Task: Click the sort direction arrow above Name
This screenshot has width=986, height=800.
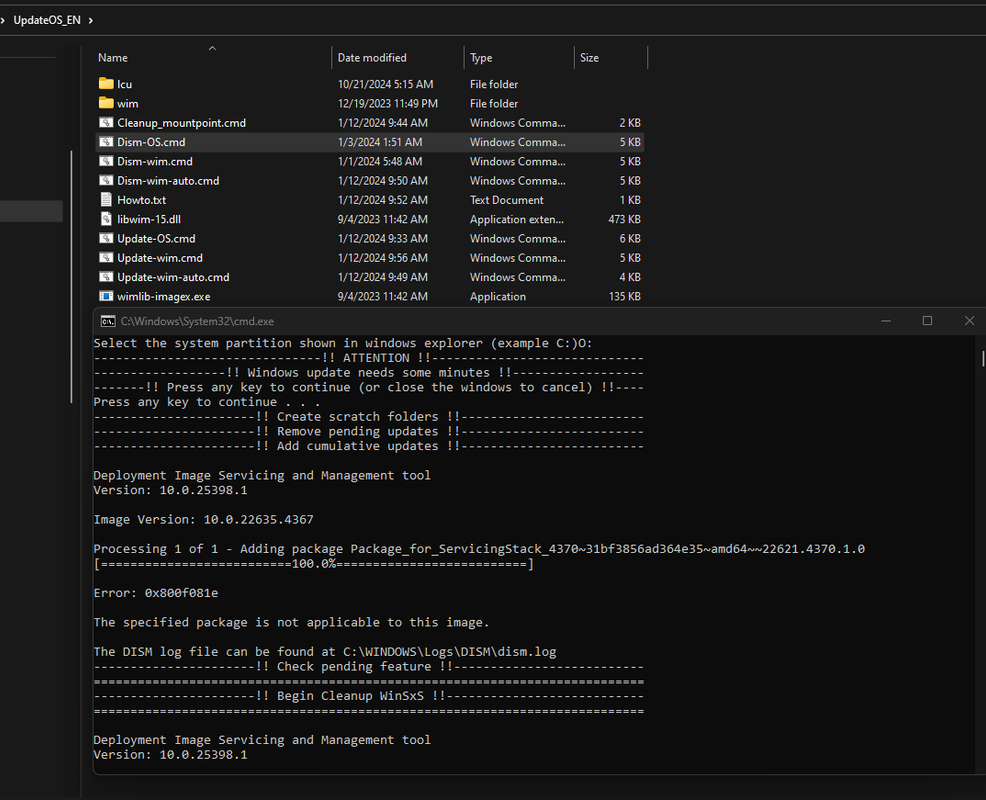Action: [212, 48]
